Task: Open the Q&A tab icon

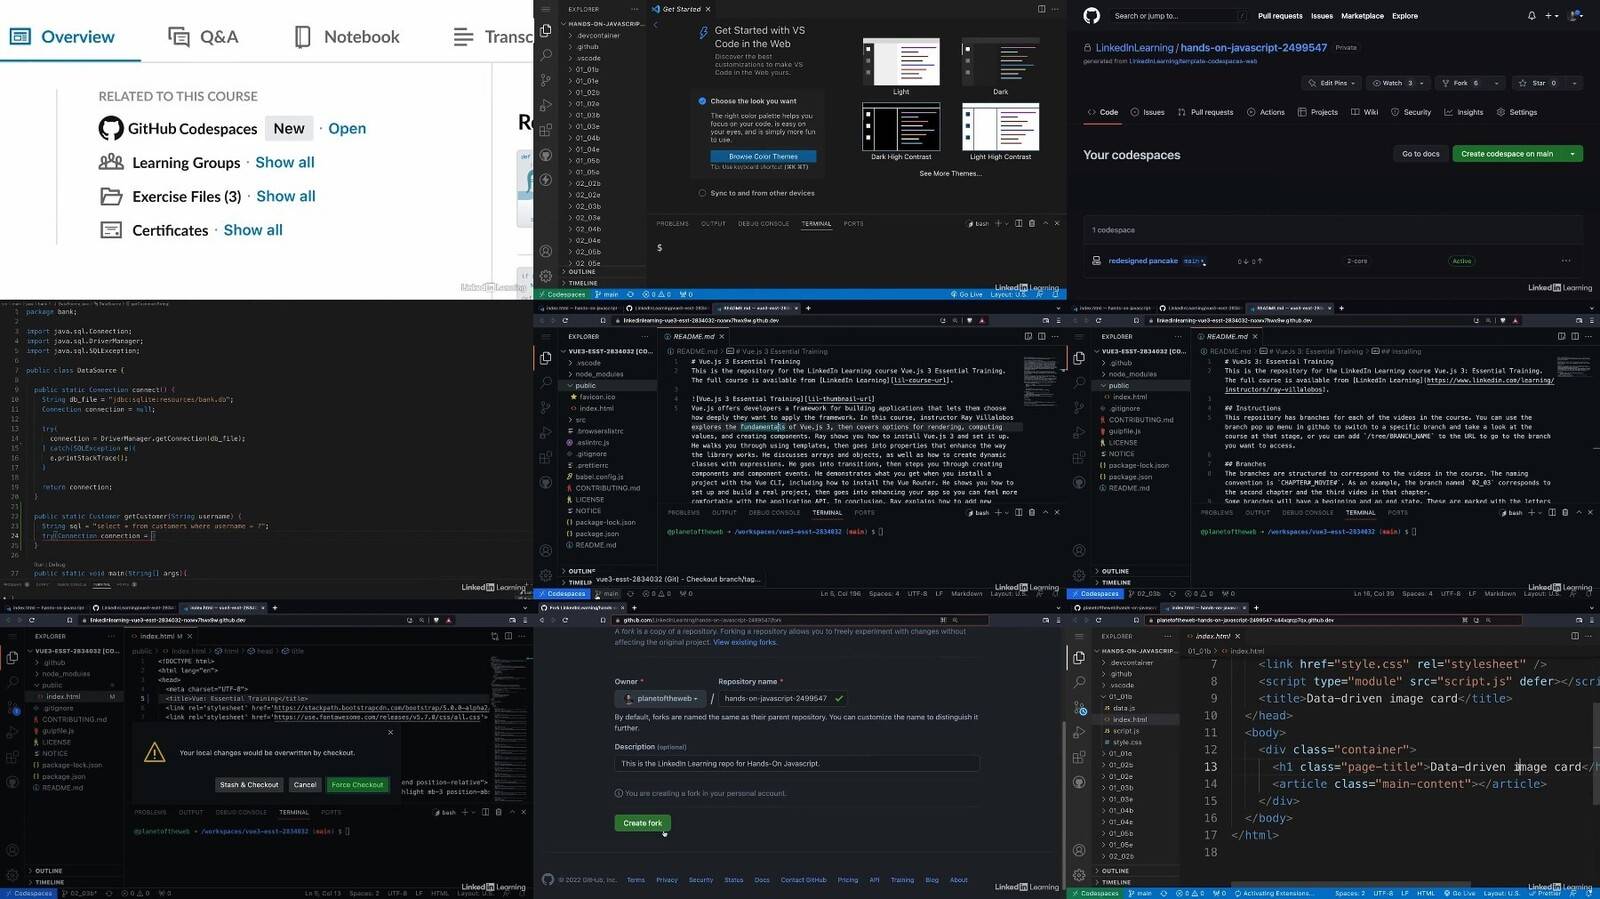Action: (179, 37)
